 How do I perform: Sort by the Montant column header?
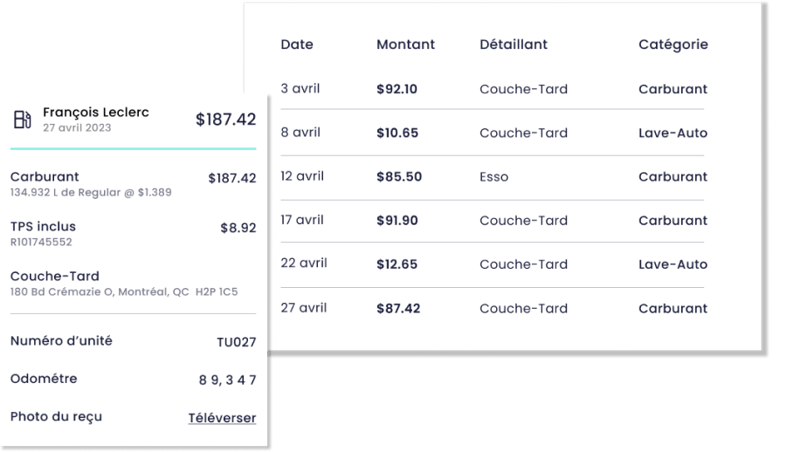406,44
